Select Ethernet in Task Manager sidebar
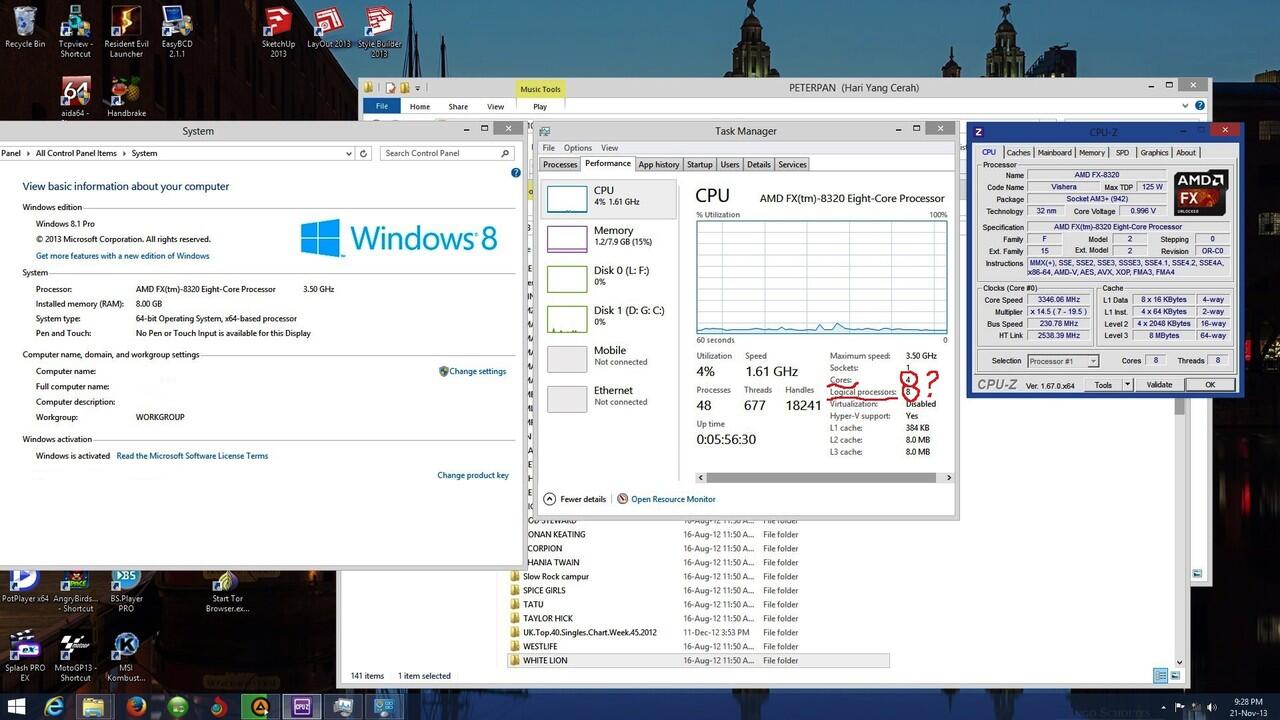Image resolution: width=1280 pixels, height=720 pixels. [x=608, y=397]
